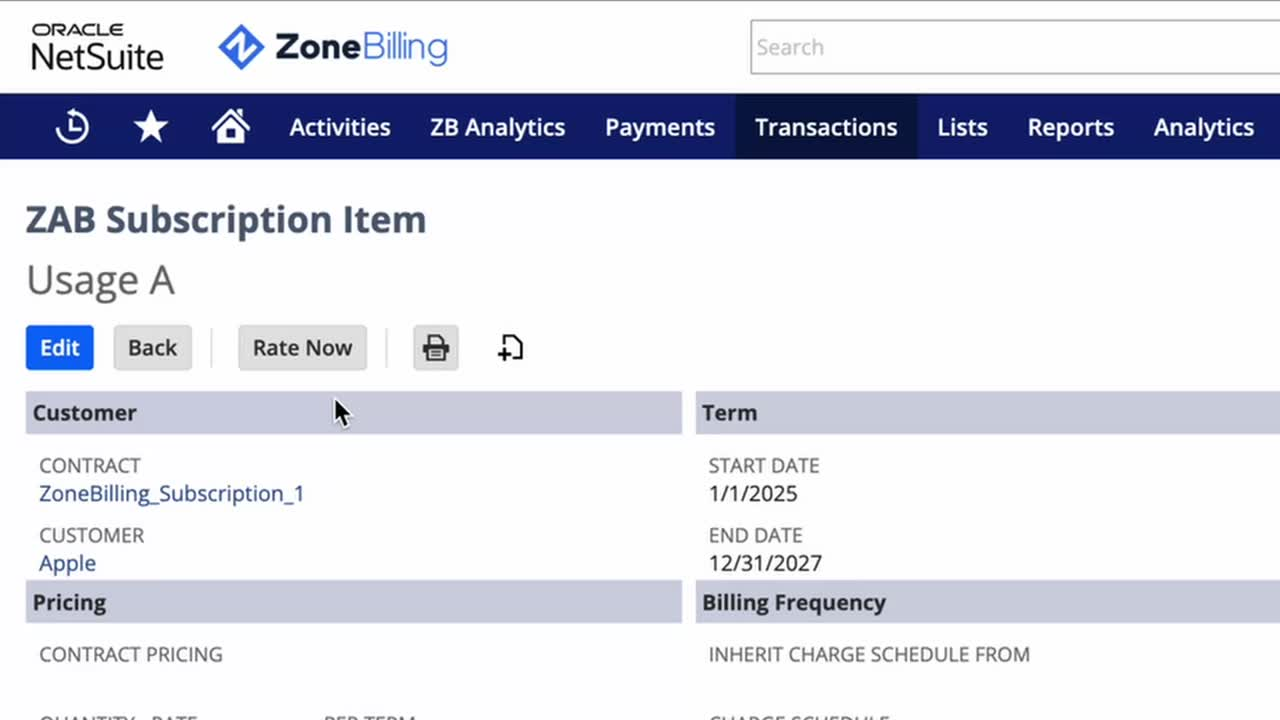1280x720 pixels.
Task: Click the CONTRACT field label
Action: [90, 466]
